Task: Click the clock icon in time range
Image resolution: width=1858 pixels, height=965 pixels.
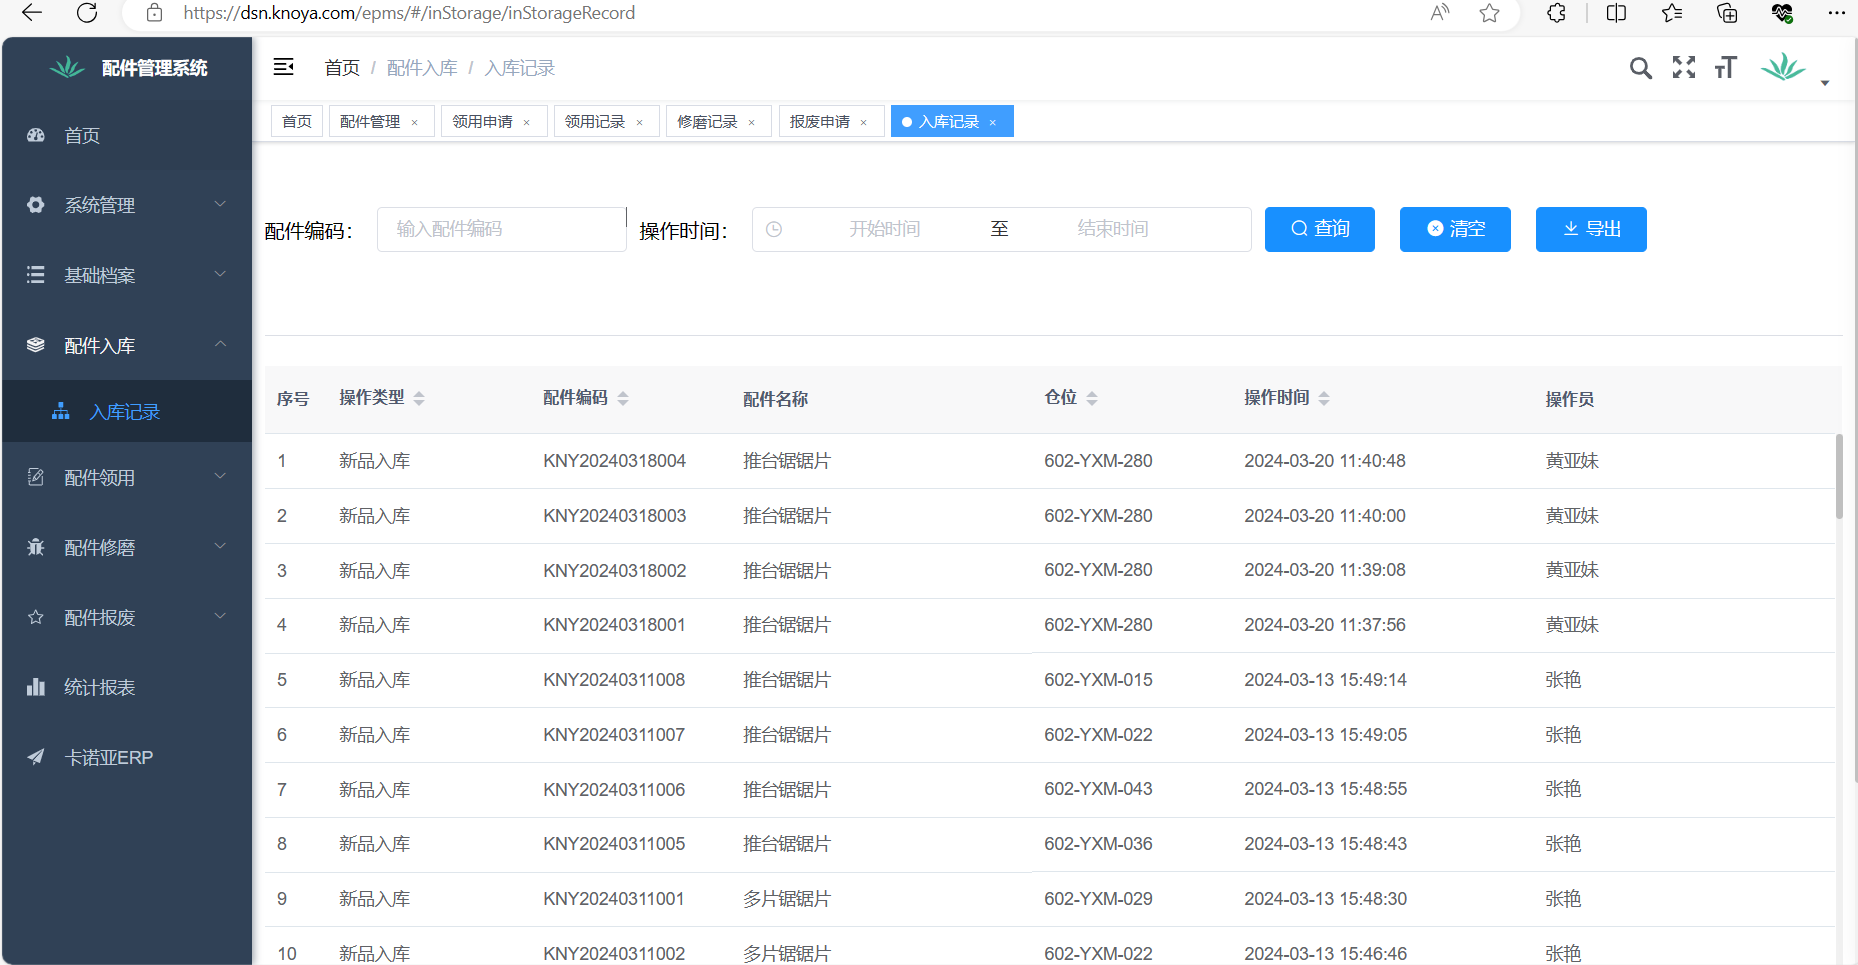Action: [774, 229]
